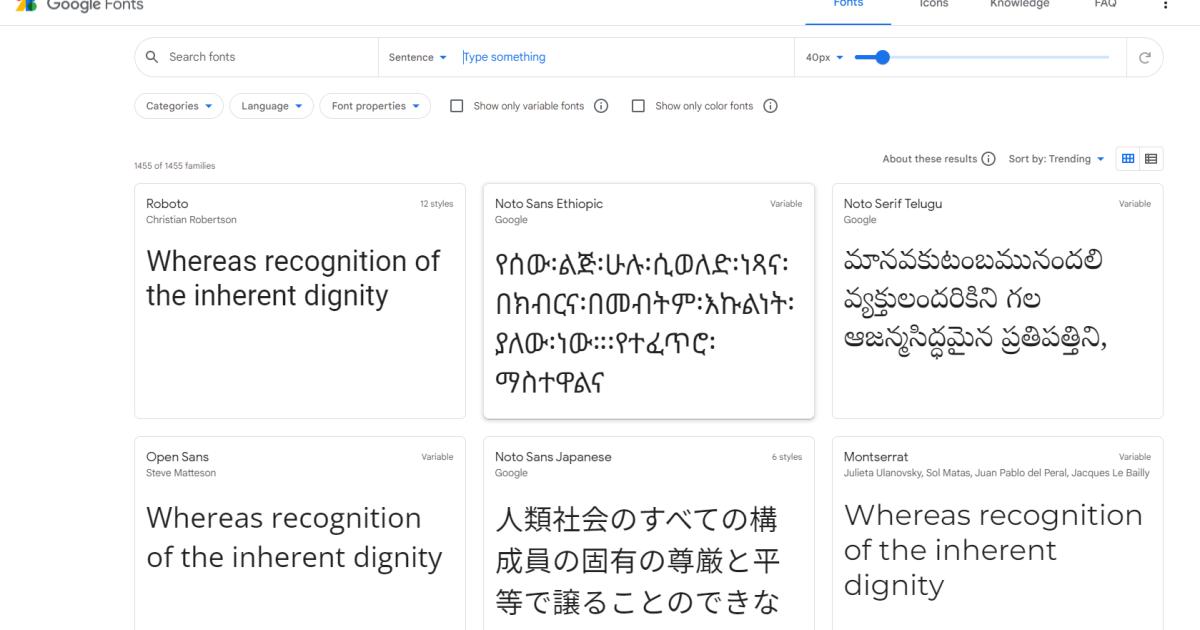Adjust the font size slider
The height and width of the screenshot is (630, 1200).
click(x=881, y=57)
